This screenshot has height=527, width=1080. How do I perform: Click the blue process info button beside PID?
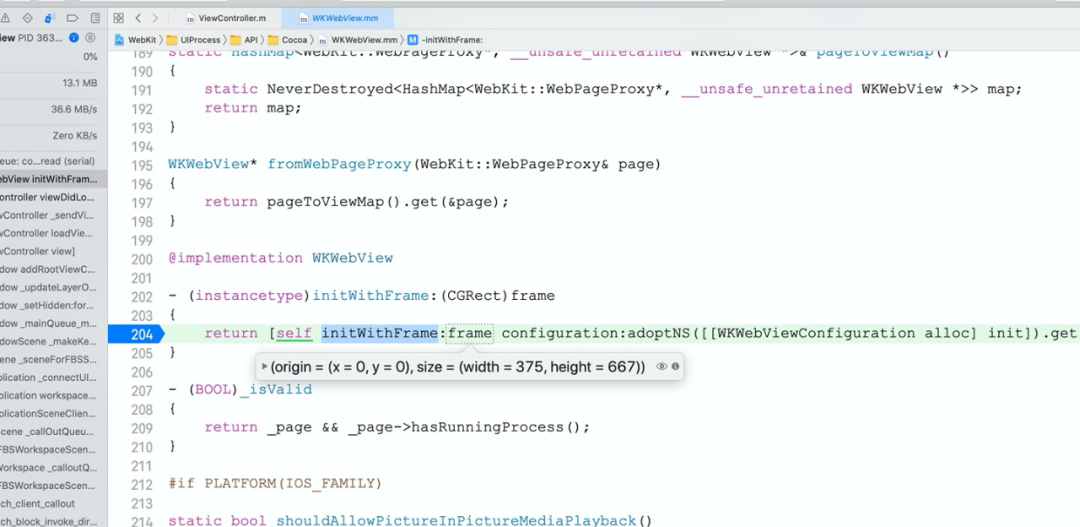coord(74,38)
